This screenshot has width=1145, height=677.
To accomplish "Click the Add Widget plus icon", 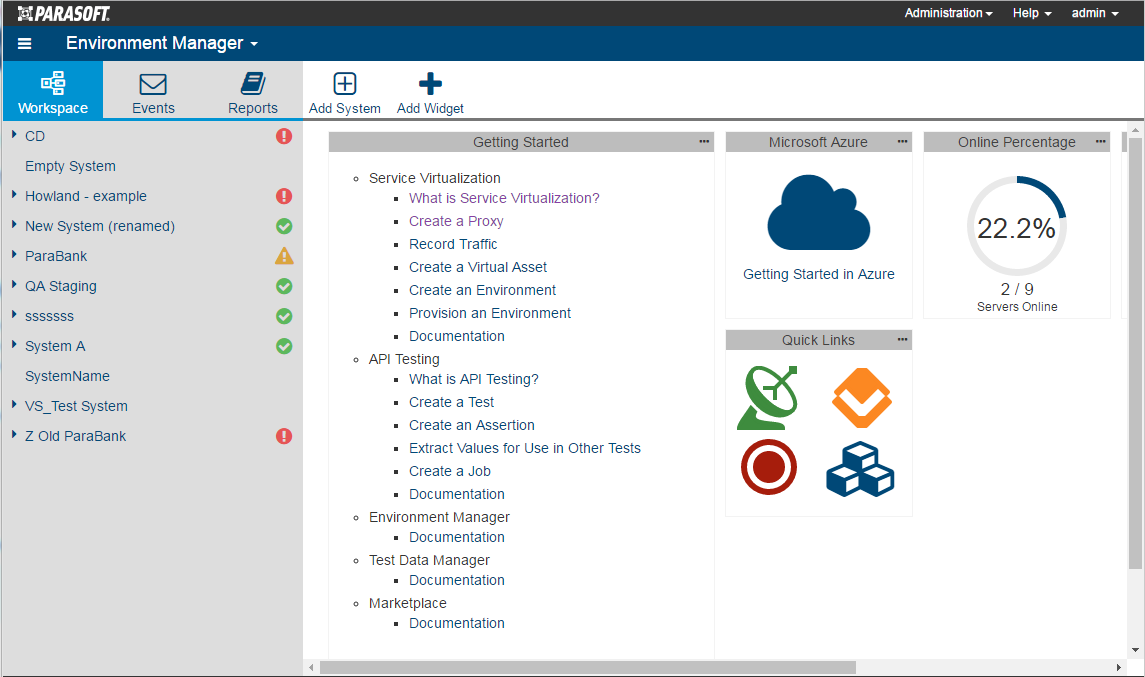I will point(430,84).
